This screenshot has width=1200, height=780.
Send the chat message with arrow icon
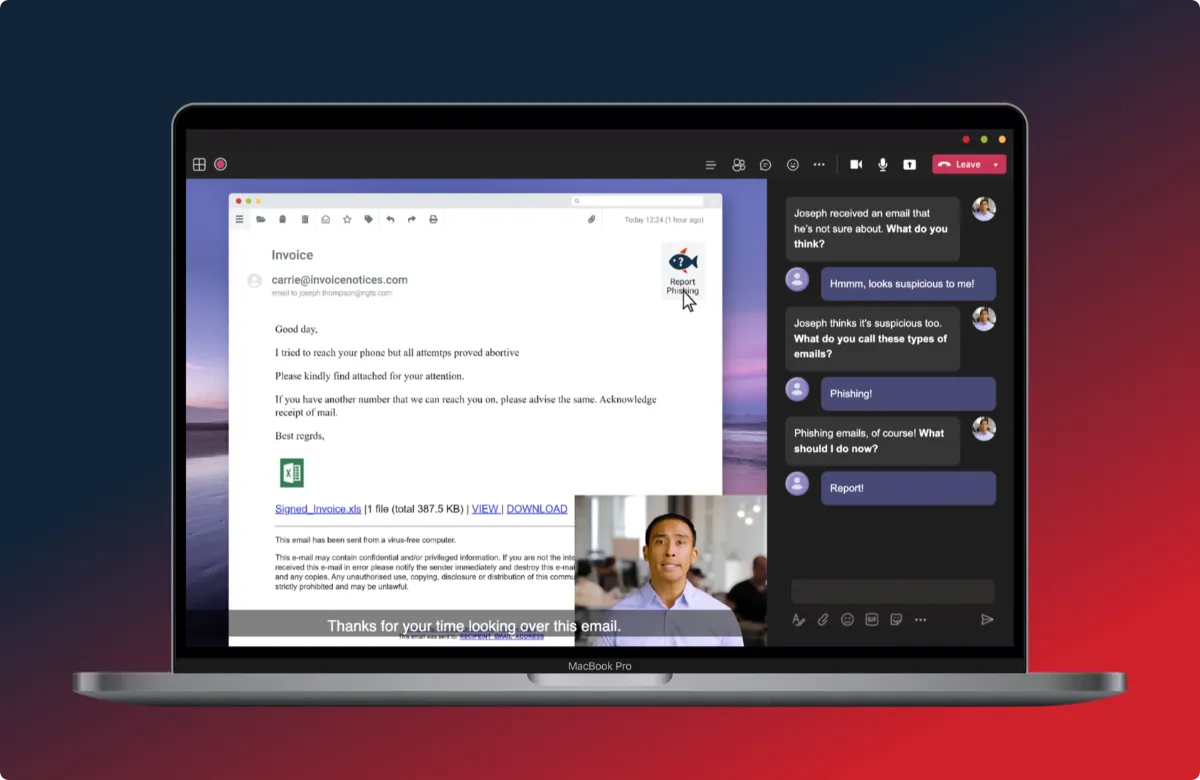(987, 619)
